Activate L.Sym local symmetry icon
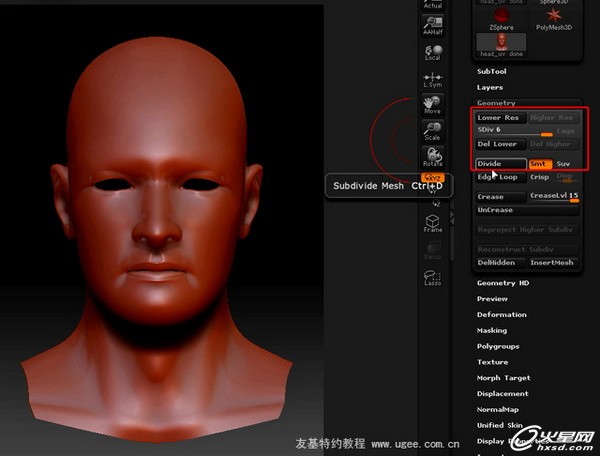 432,80
